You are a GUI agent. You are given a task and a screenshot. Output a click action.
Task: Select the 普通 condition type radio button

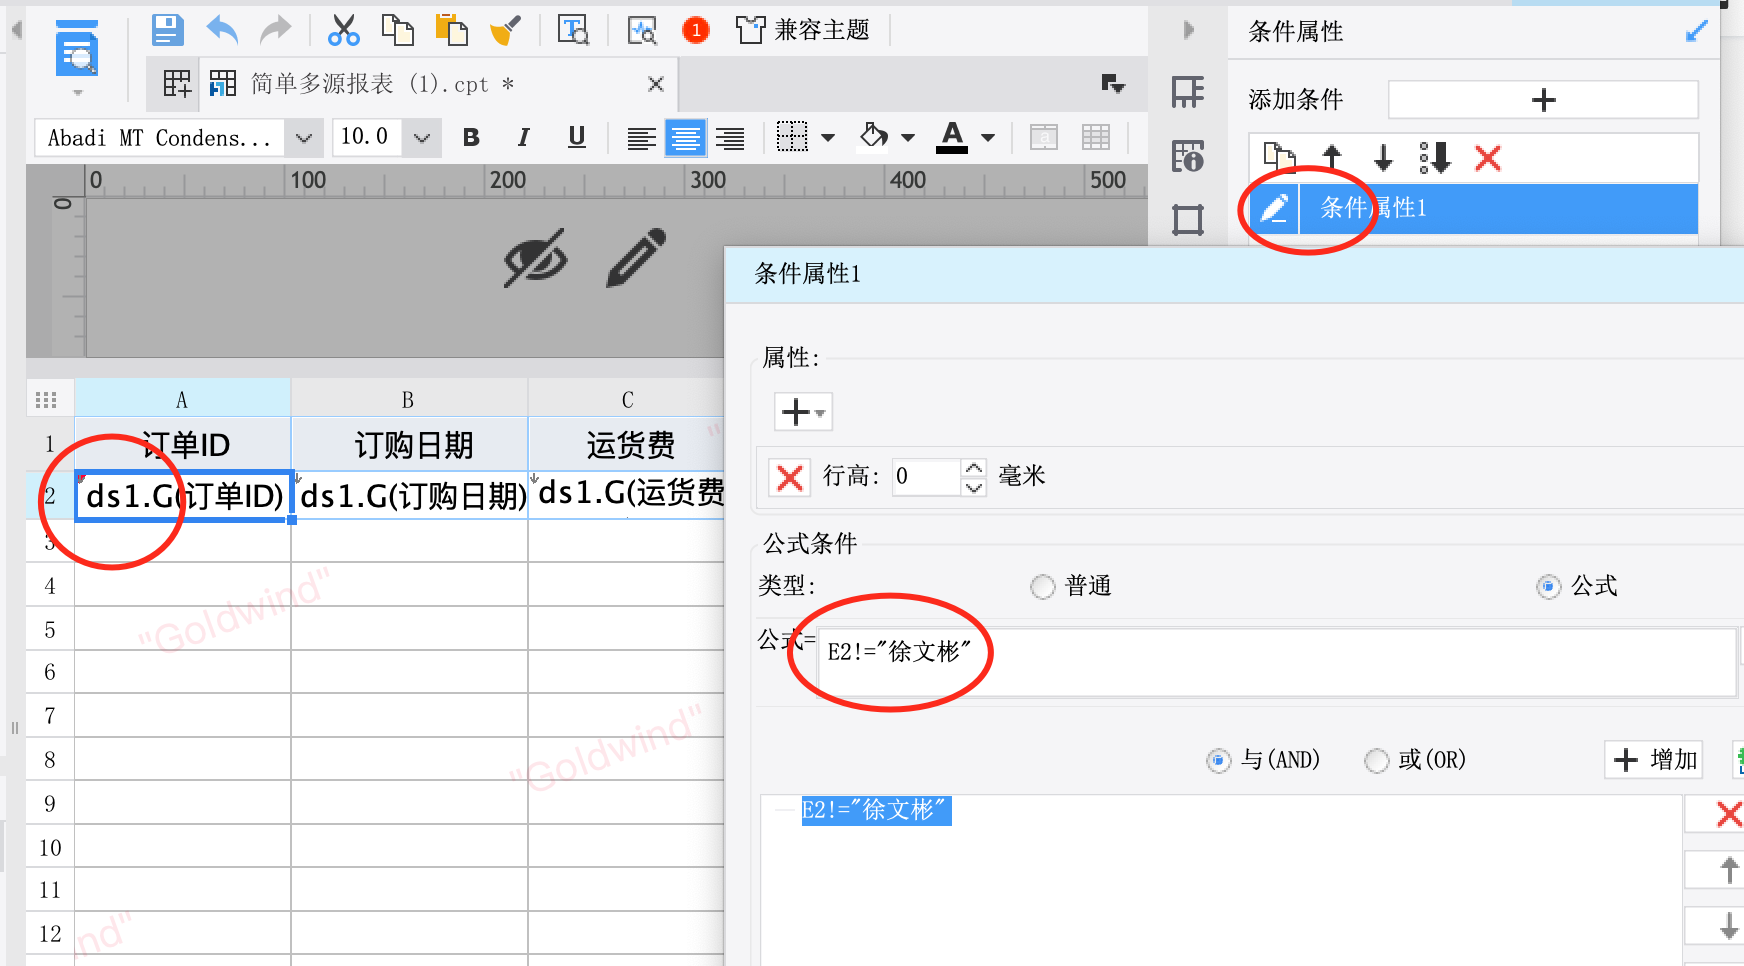1043,587
